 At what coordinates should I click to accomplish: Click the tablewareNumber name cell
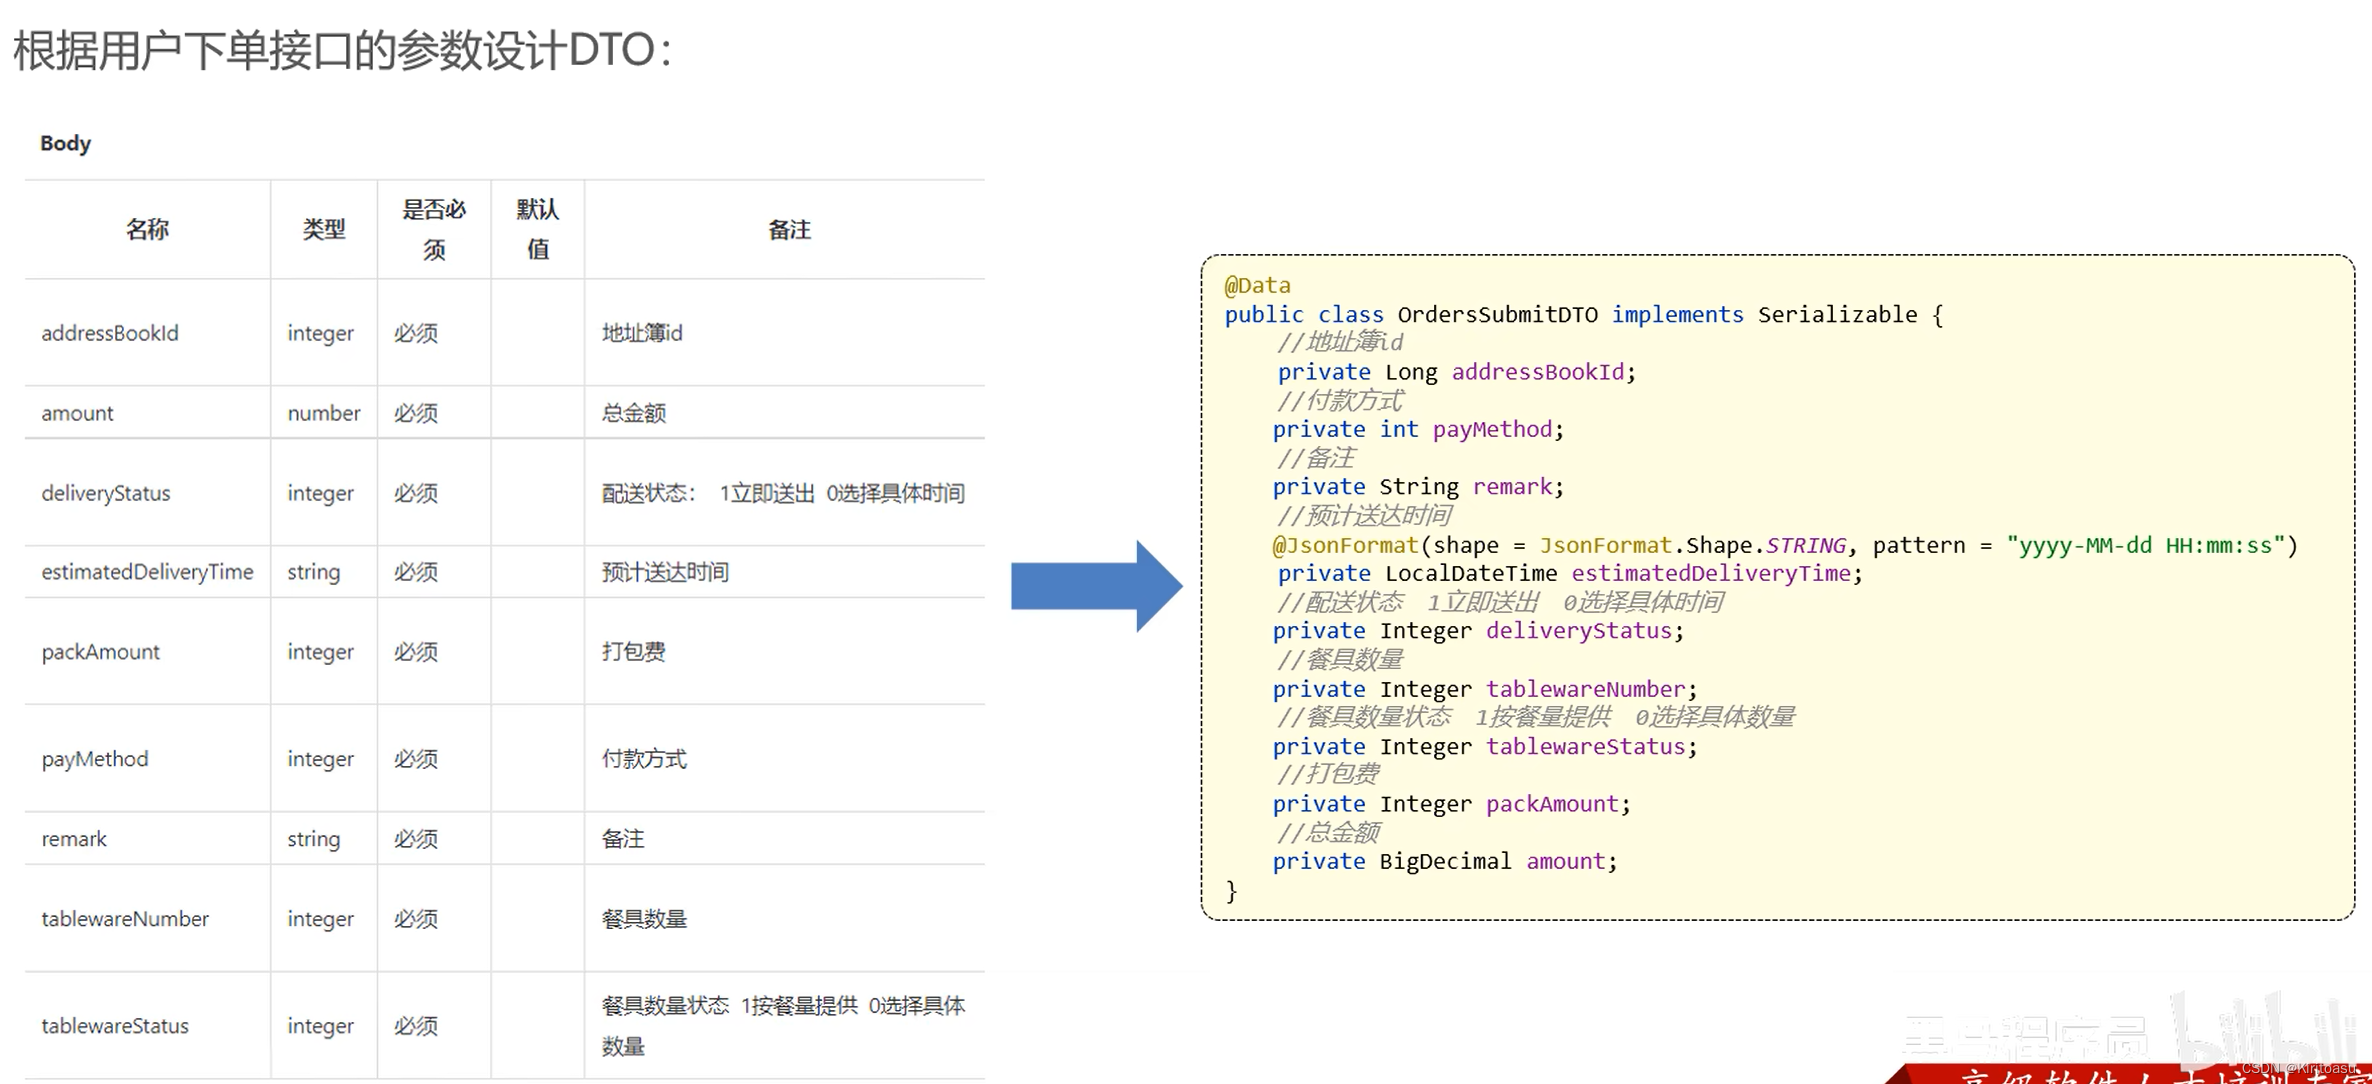click(x=125, y=919)
